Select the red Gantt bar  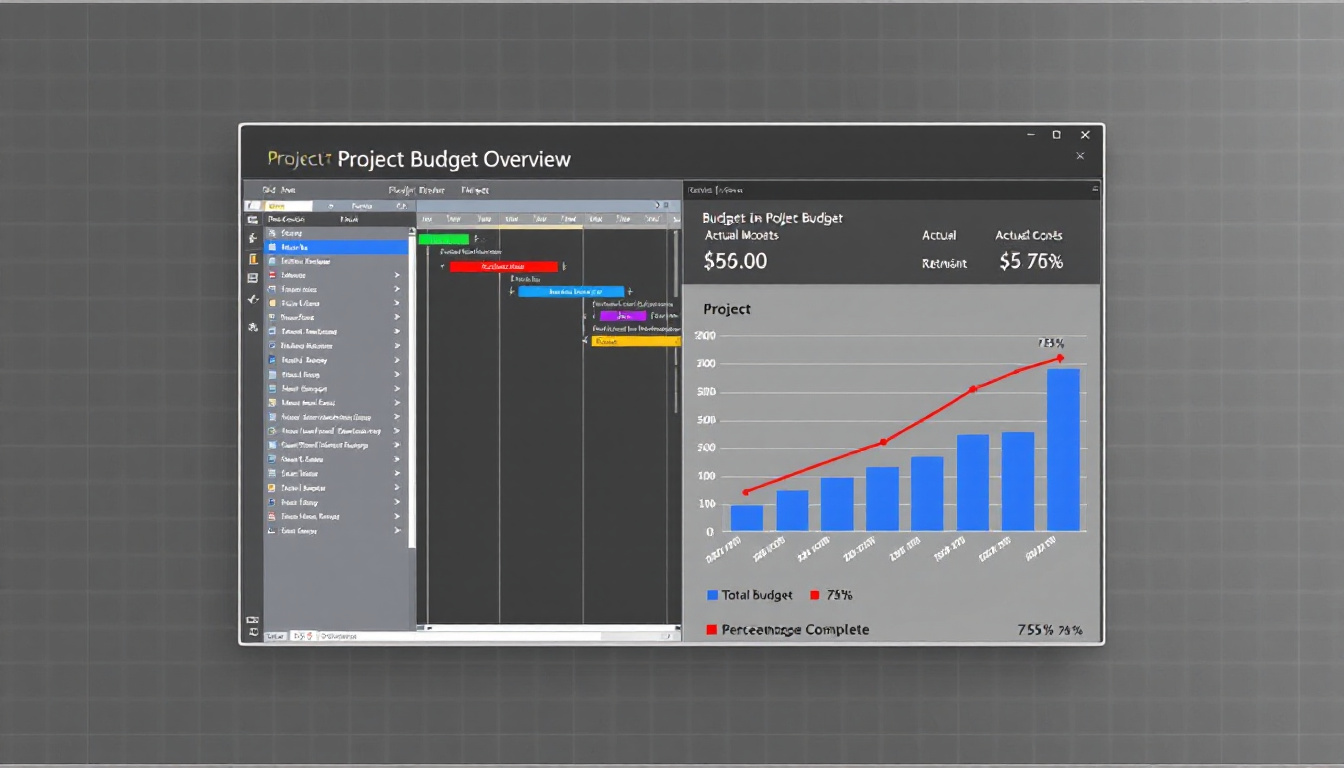pyautogui.click(x=503, y=267)
